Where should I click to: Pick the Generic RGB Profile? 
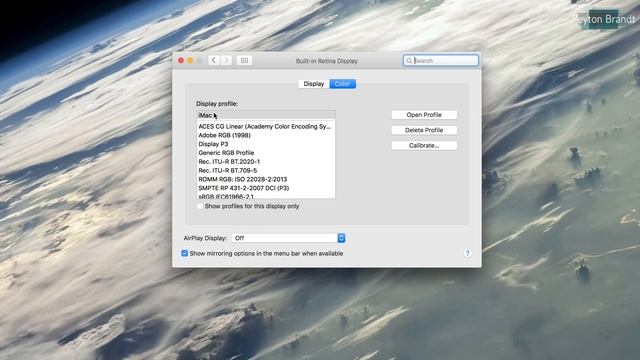(266, 153)
